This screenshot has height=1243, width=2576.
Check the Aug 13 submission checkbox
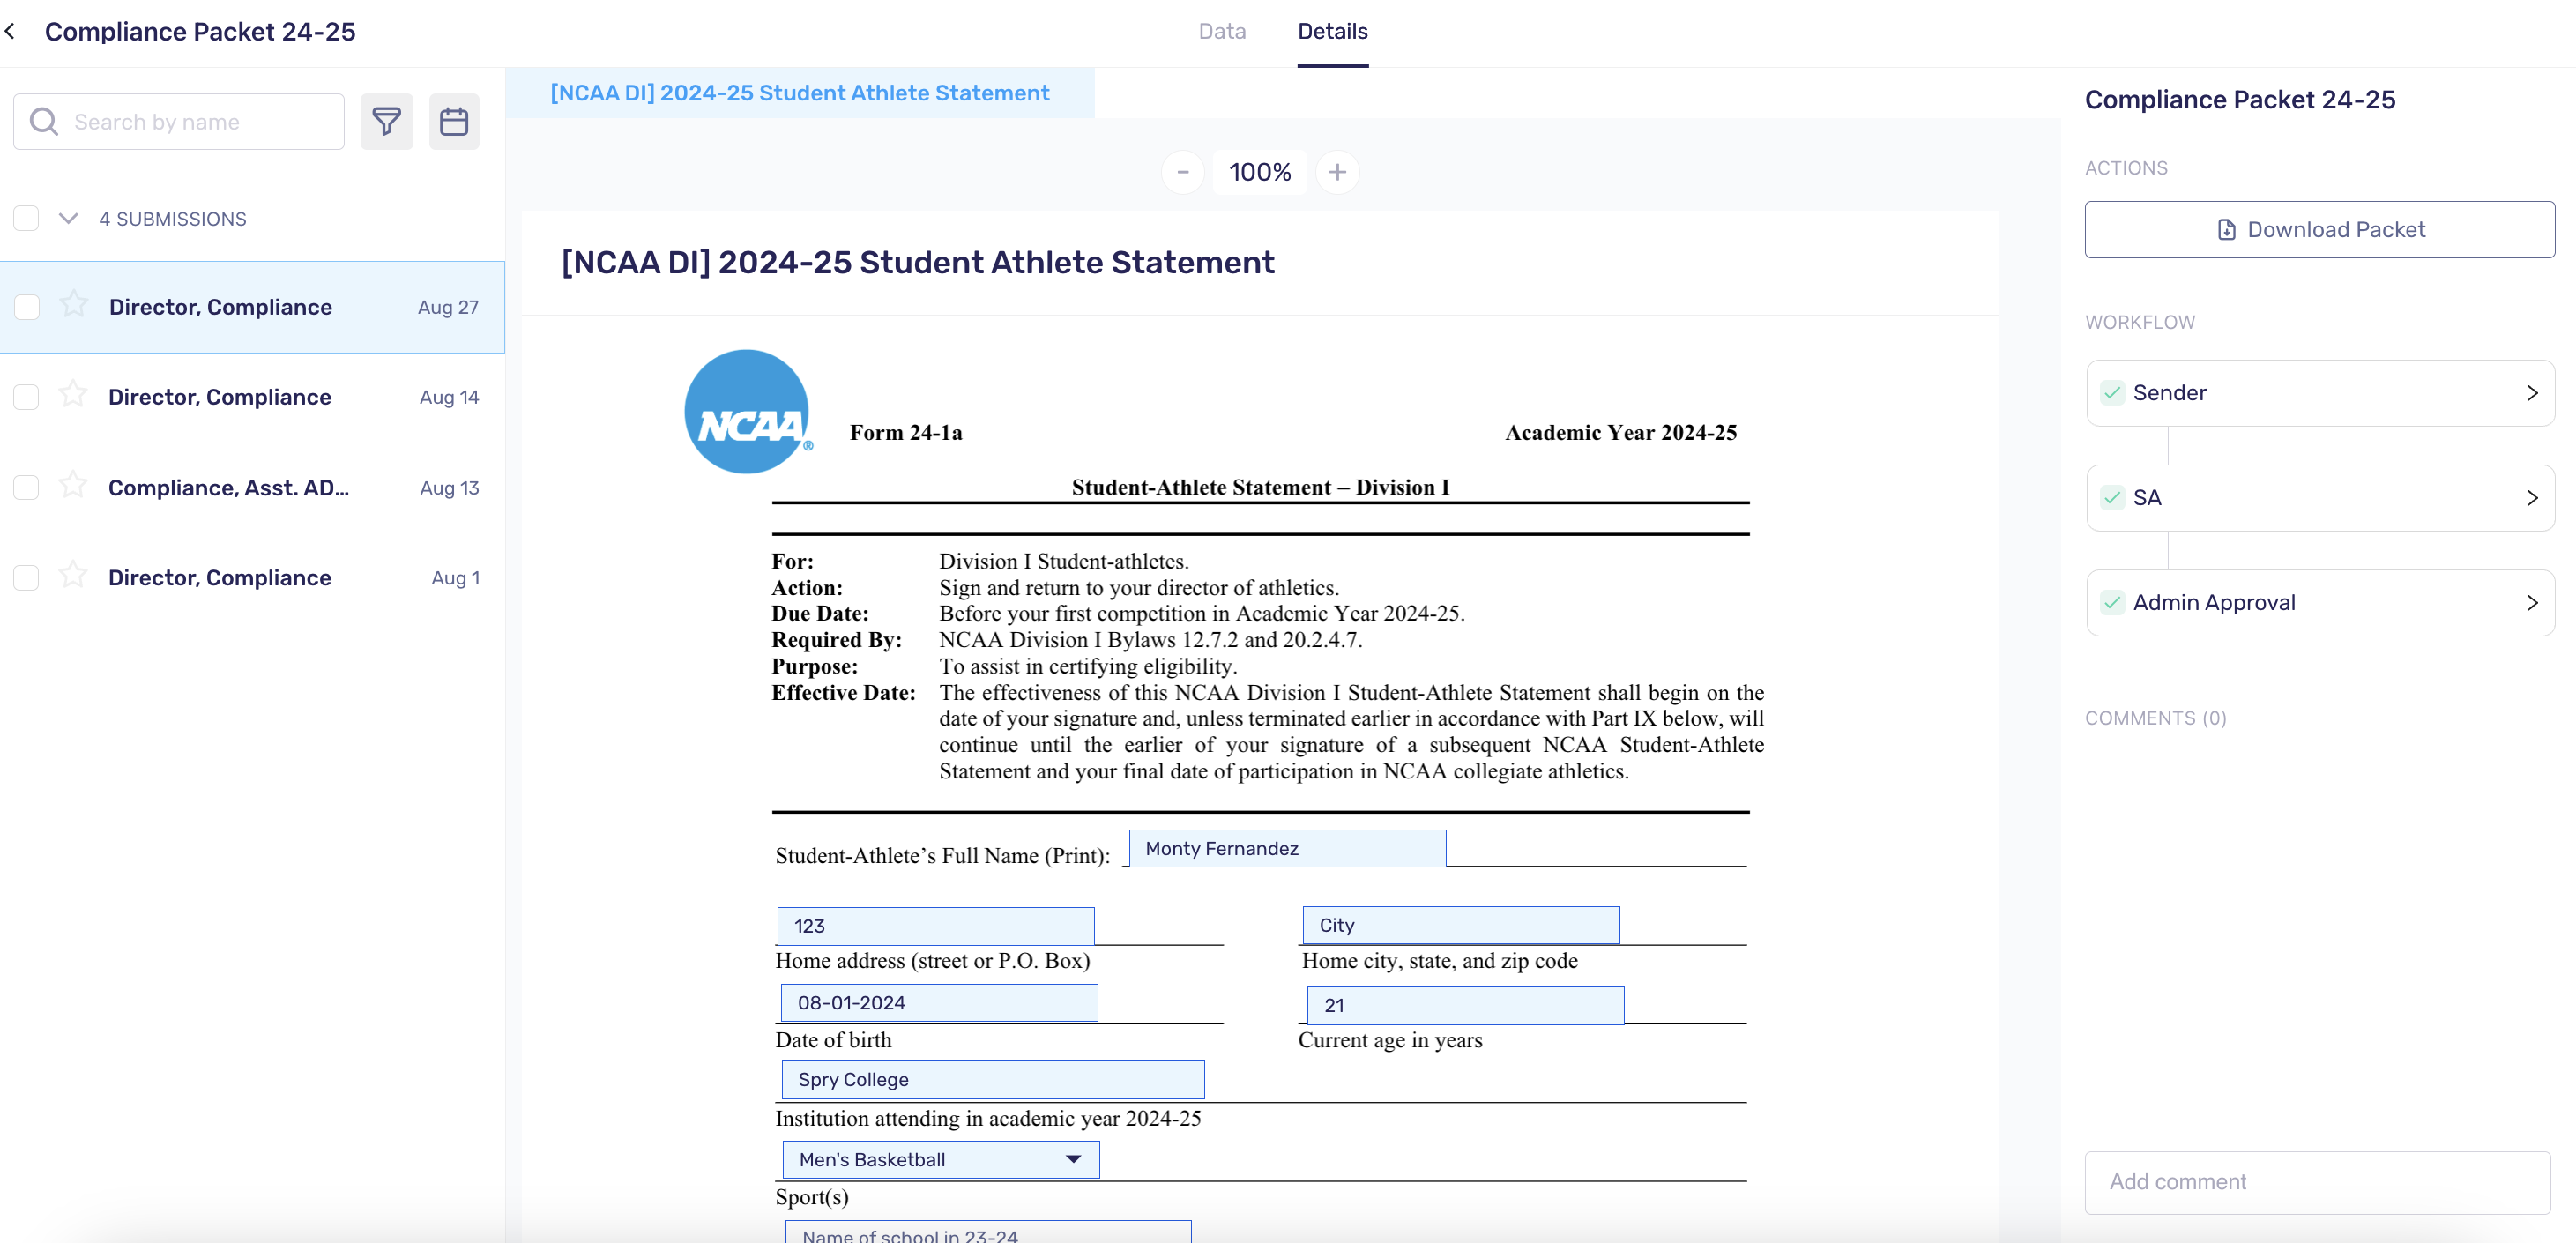(x=27, y=488)
